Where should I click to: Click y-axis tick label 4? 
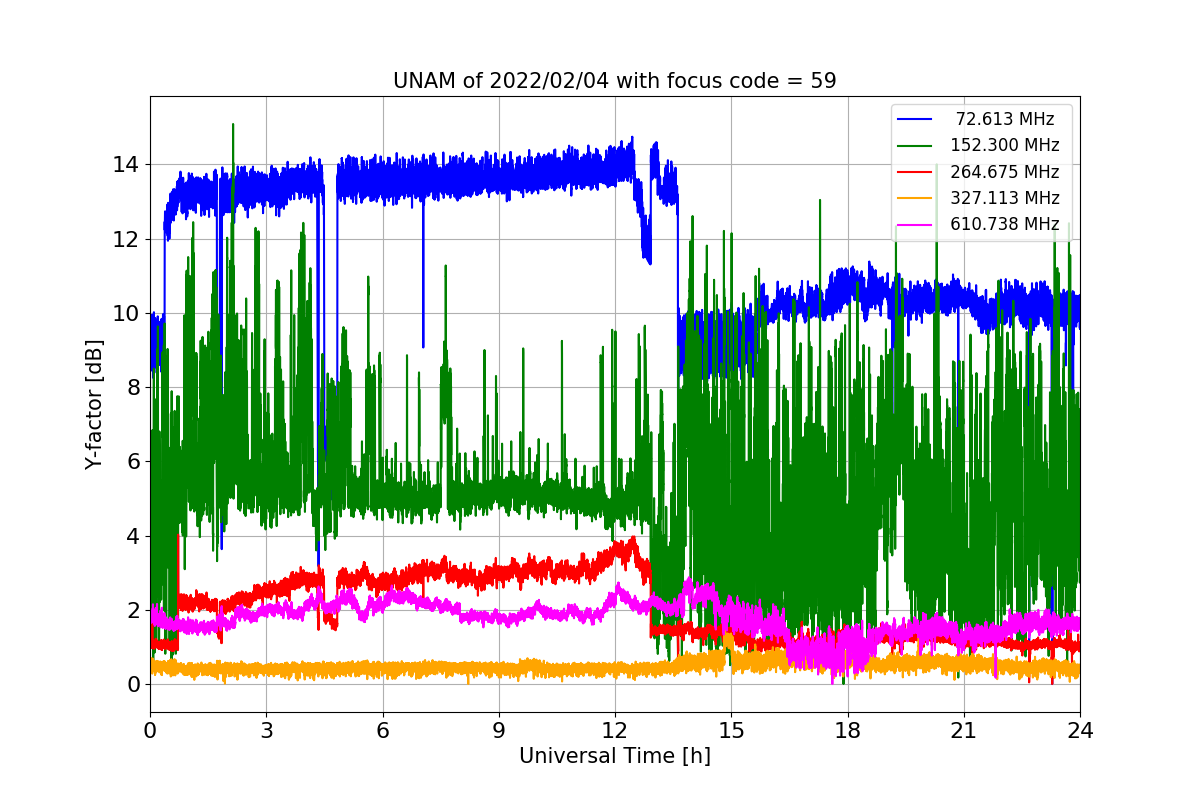coord(132,536)
